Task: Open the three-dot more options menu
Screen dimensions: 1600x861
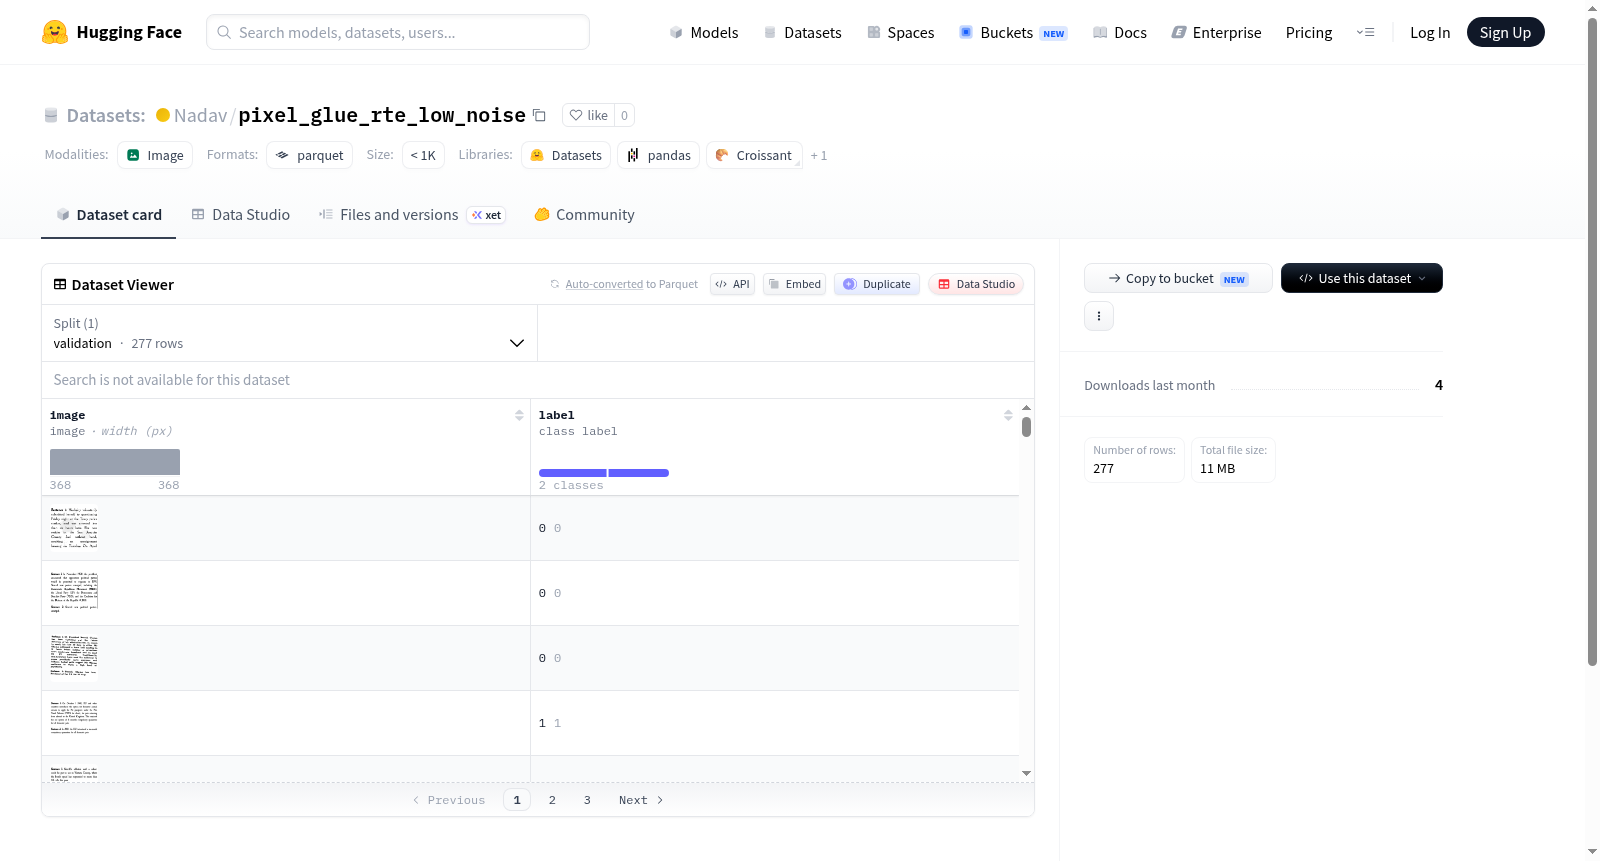Action: 1099,316
